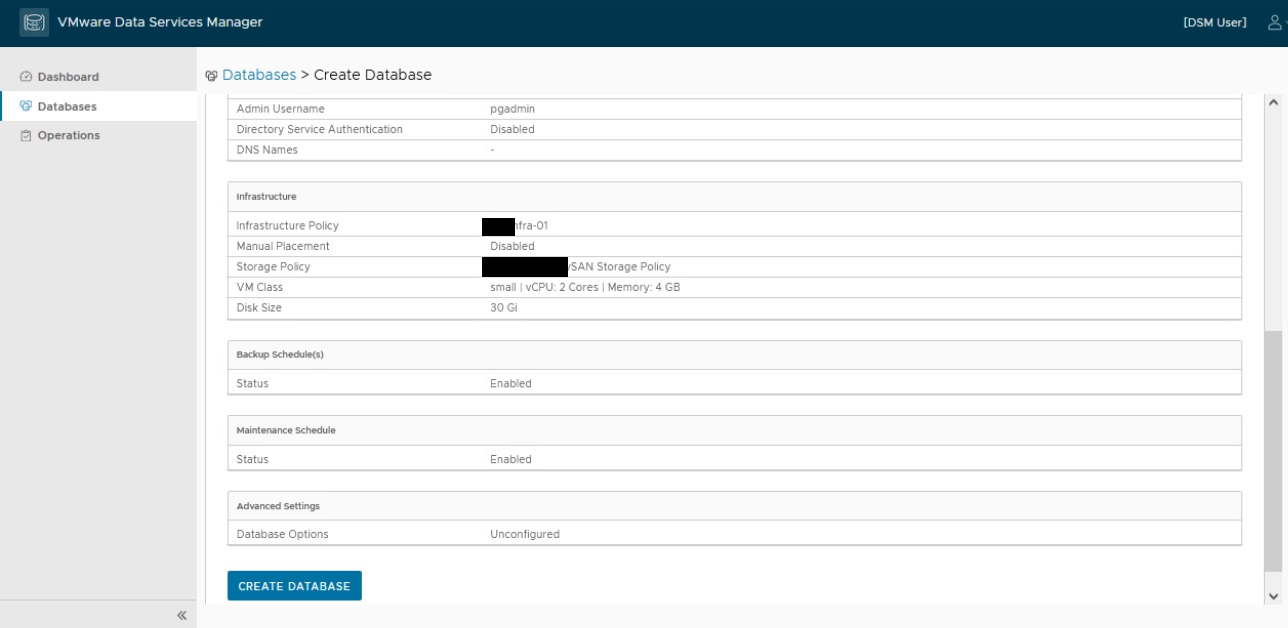Viewport: 1288px width, 628px height.
Task: Click the Manual Placement label
Action: point(283,246)
